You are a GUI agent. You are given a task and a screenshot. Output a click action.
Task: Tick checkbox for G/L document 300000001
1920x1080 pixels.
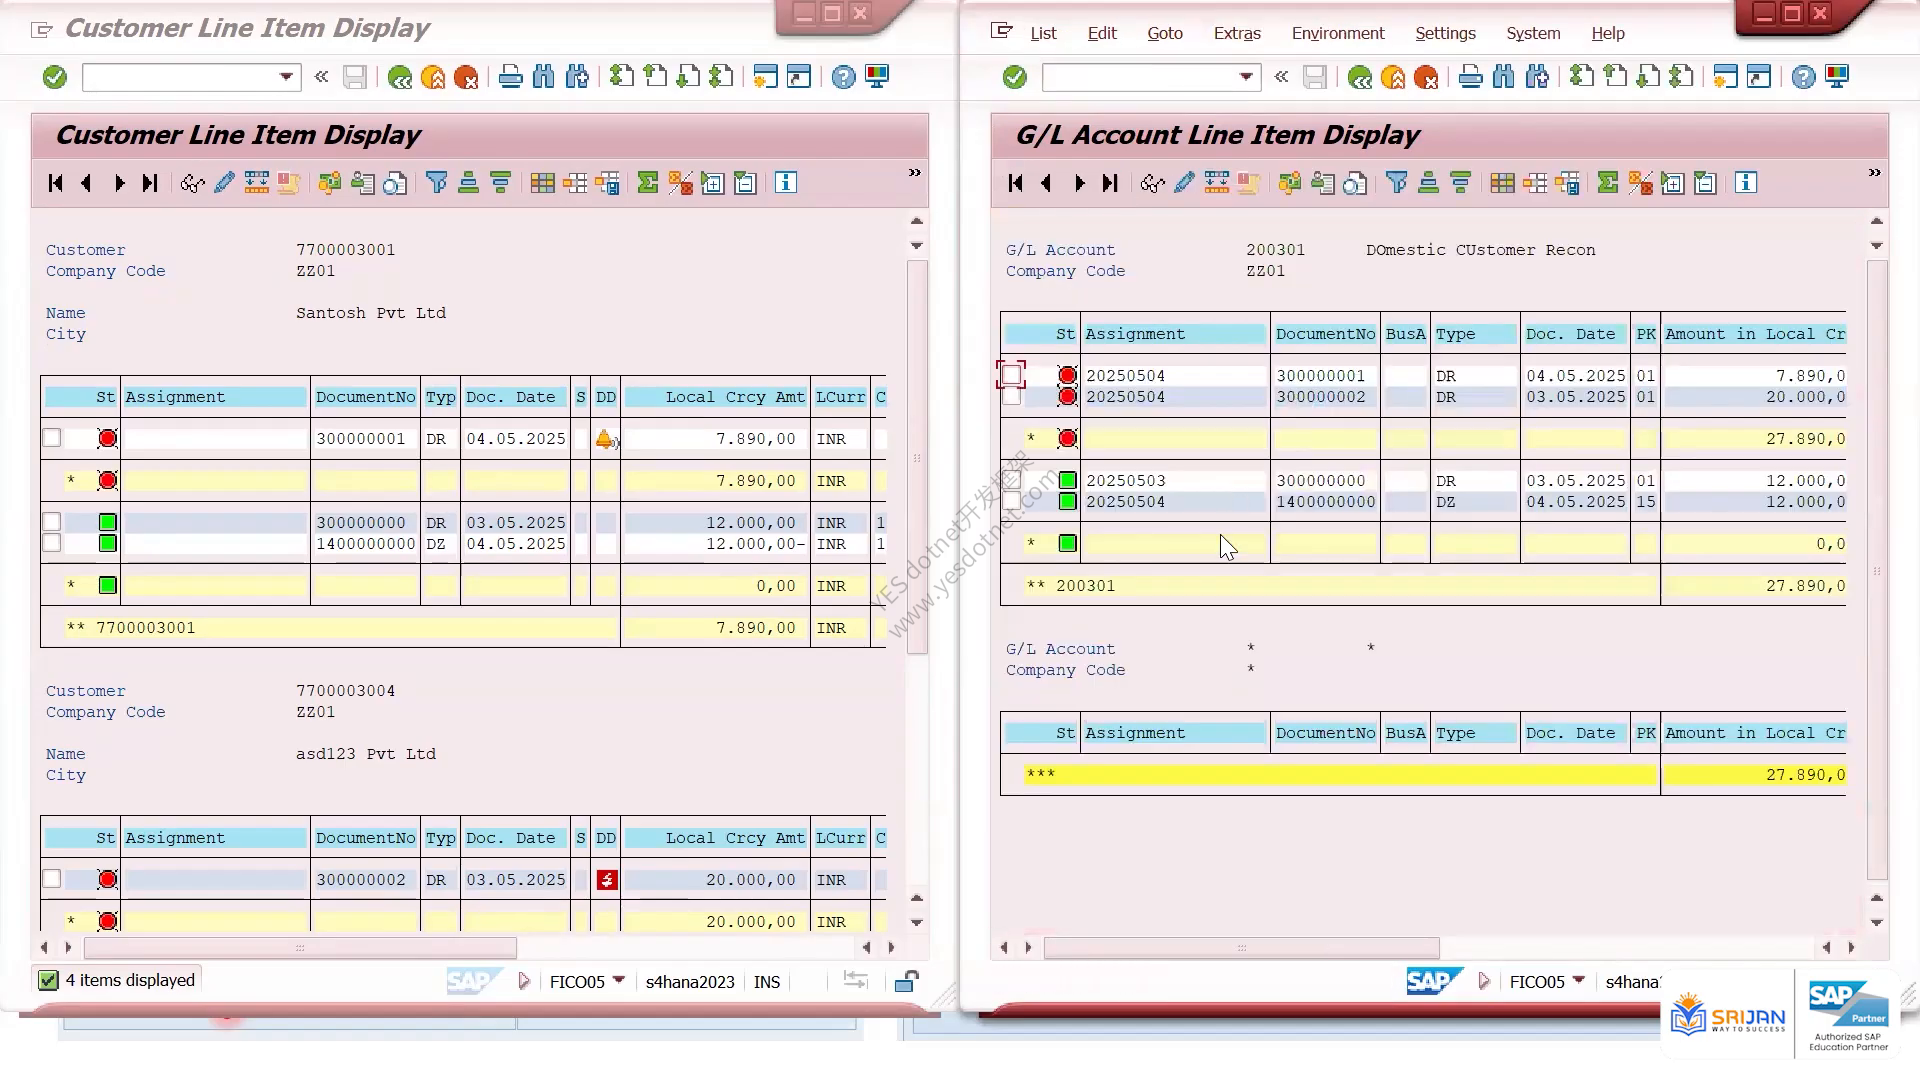[1012, 375]
